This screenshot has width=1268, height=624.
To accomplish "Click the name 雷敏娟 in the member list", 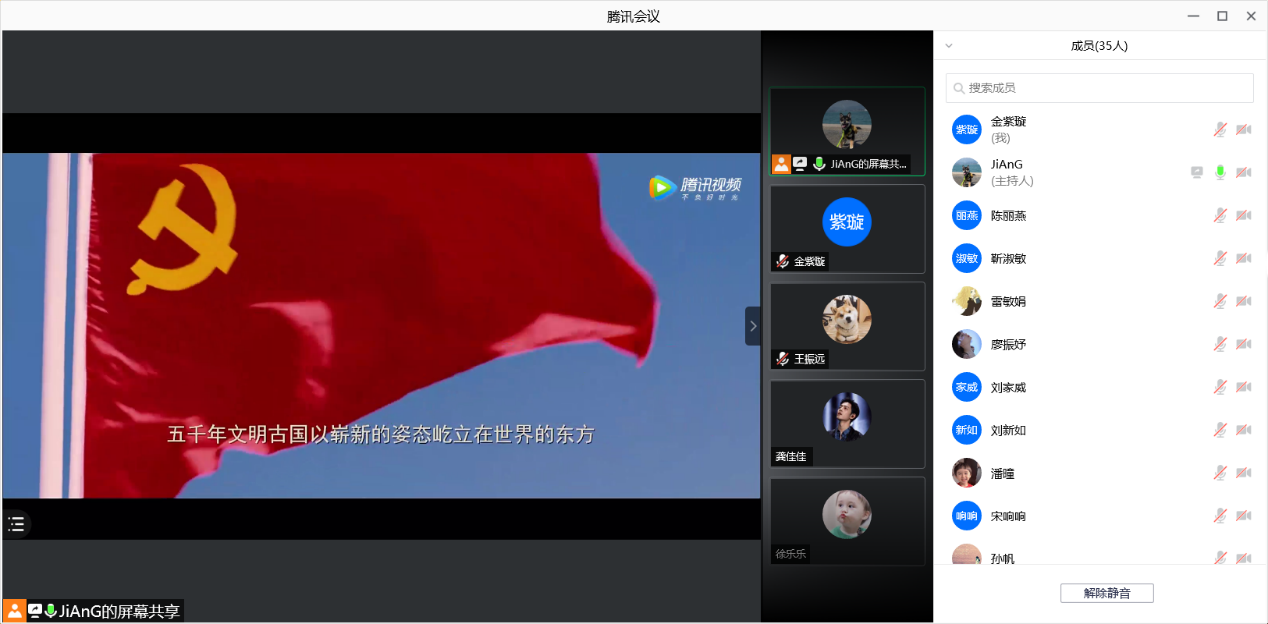I will (x=1008, y=301).
